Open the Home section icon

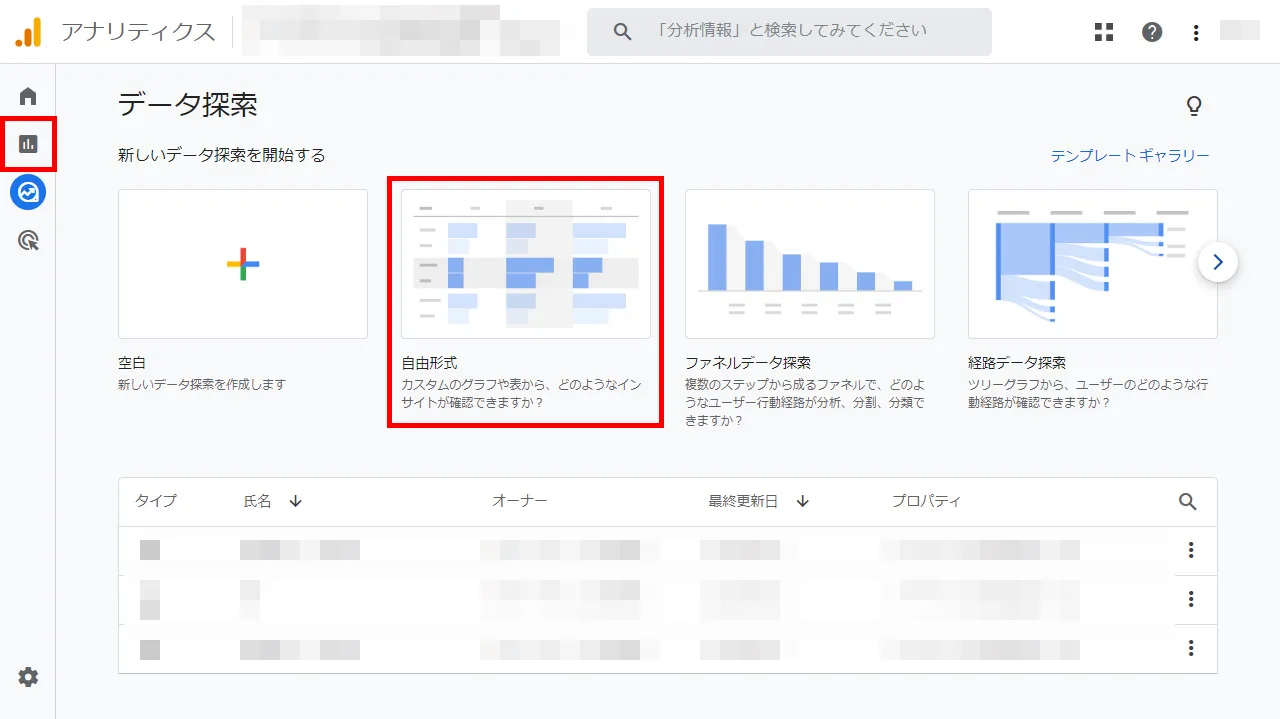tap(27, 95)
